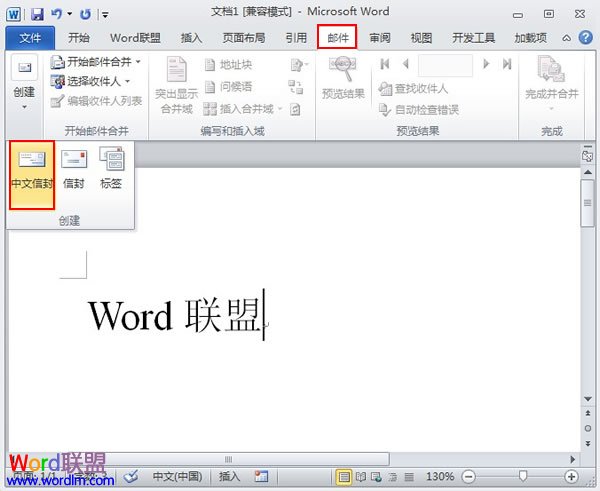Switch to the 视图 tab
600x491 pixels.
tap(421, 38)
